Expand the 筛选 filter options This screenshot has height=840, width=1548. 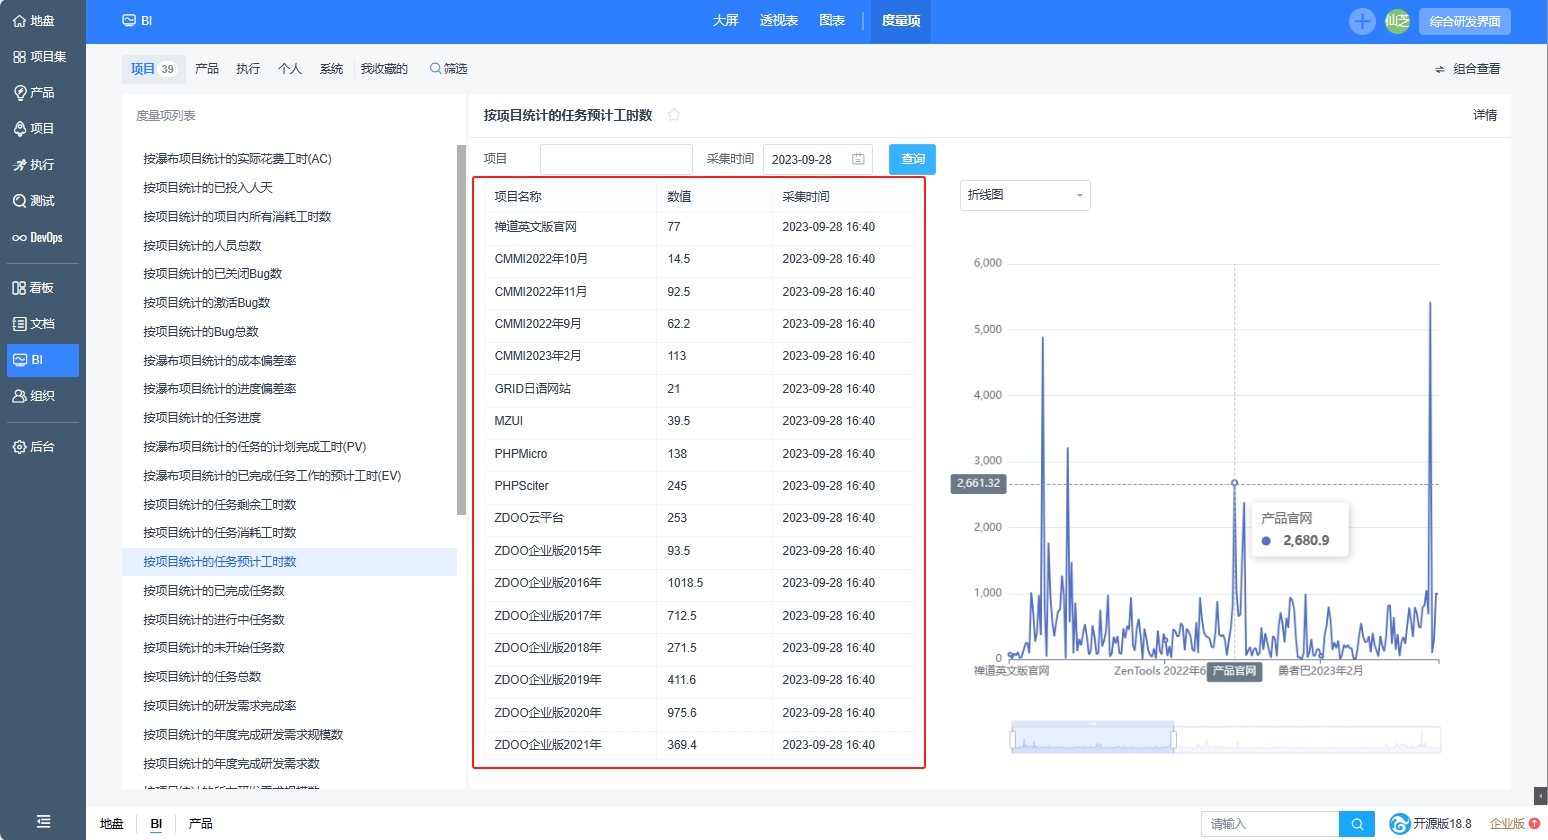(x=449, y=69)
